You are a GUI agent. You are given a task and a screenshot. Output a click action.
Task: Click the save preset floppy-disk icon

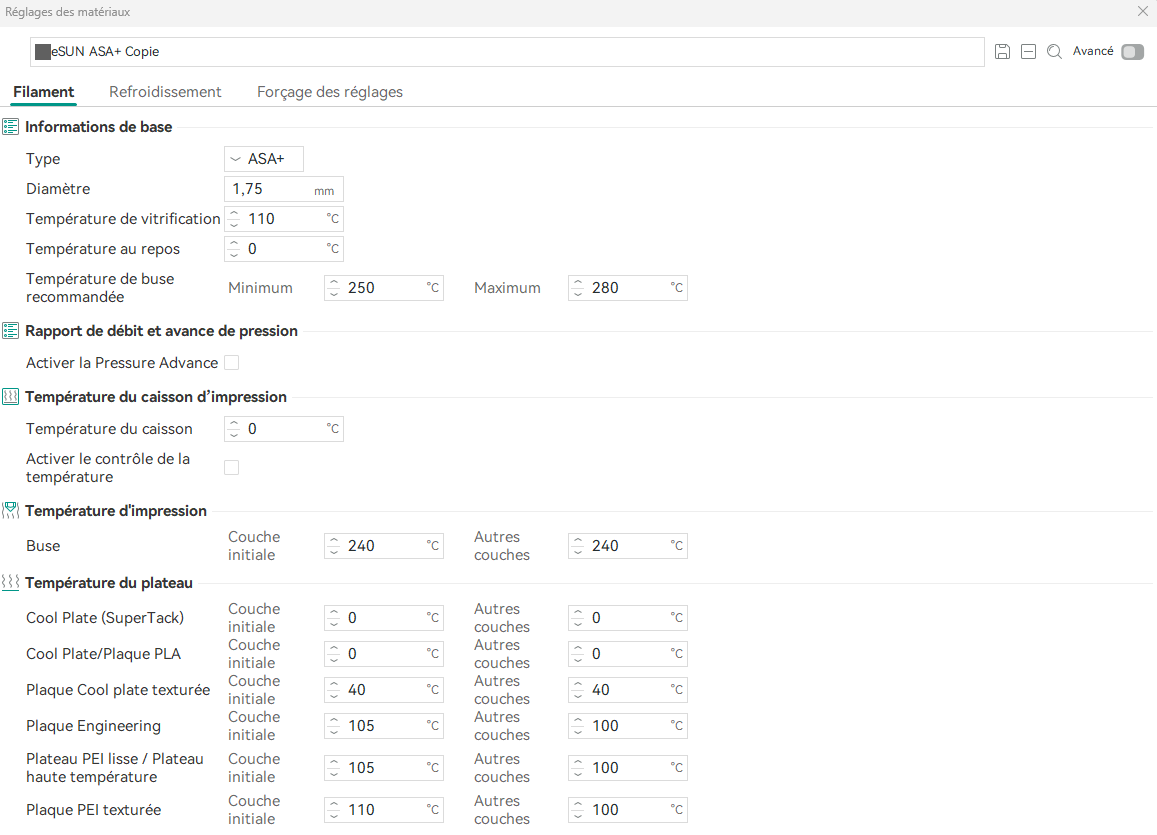pyautogui.click(x=1002, y=52)
